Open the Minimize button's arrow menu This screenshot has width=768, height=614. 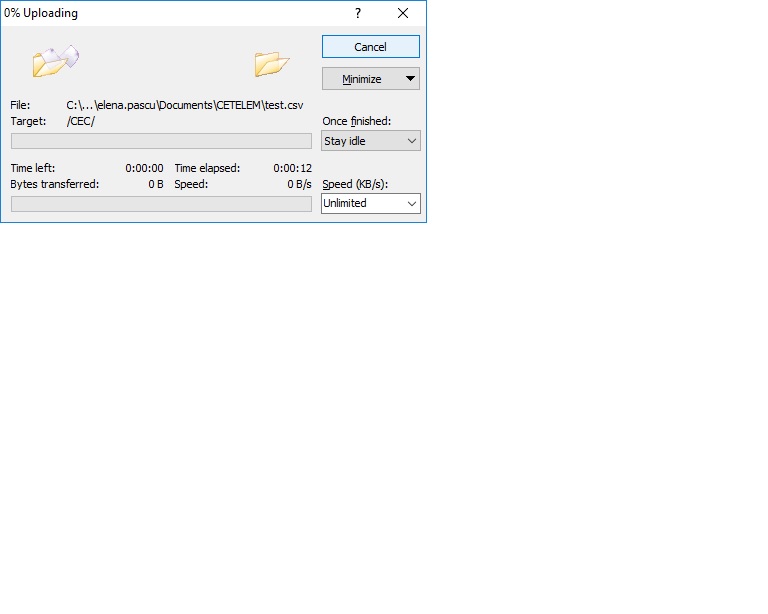pyautogui.click(x=409, y=79)
